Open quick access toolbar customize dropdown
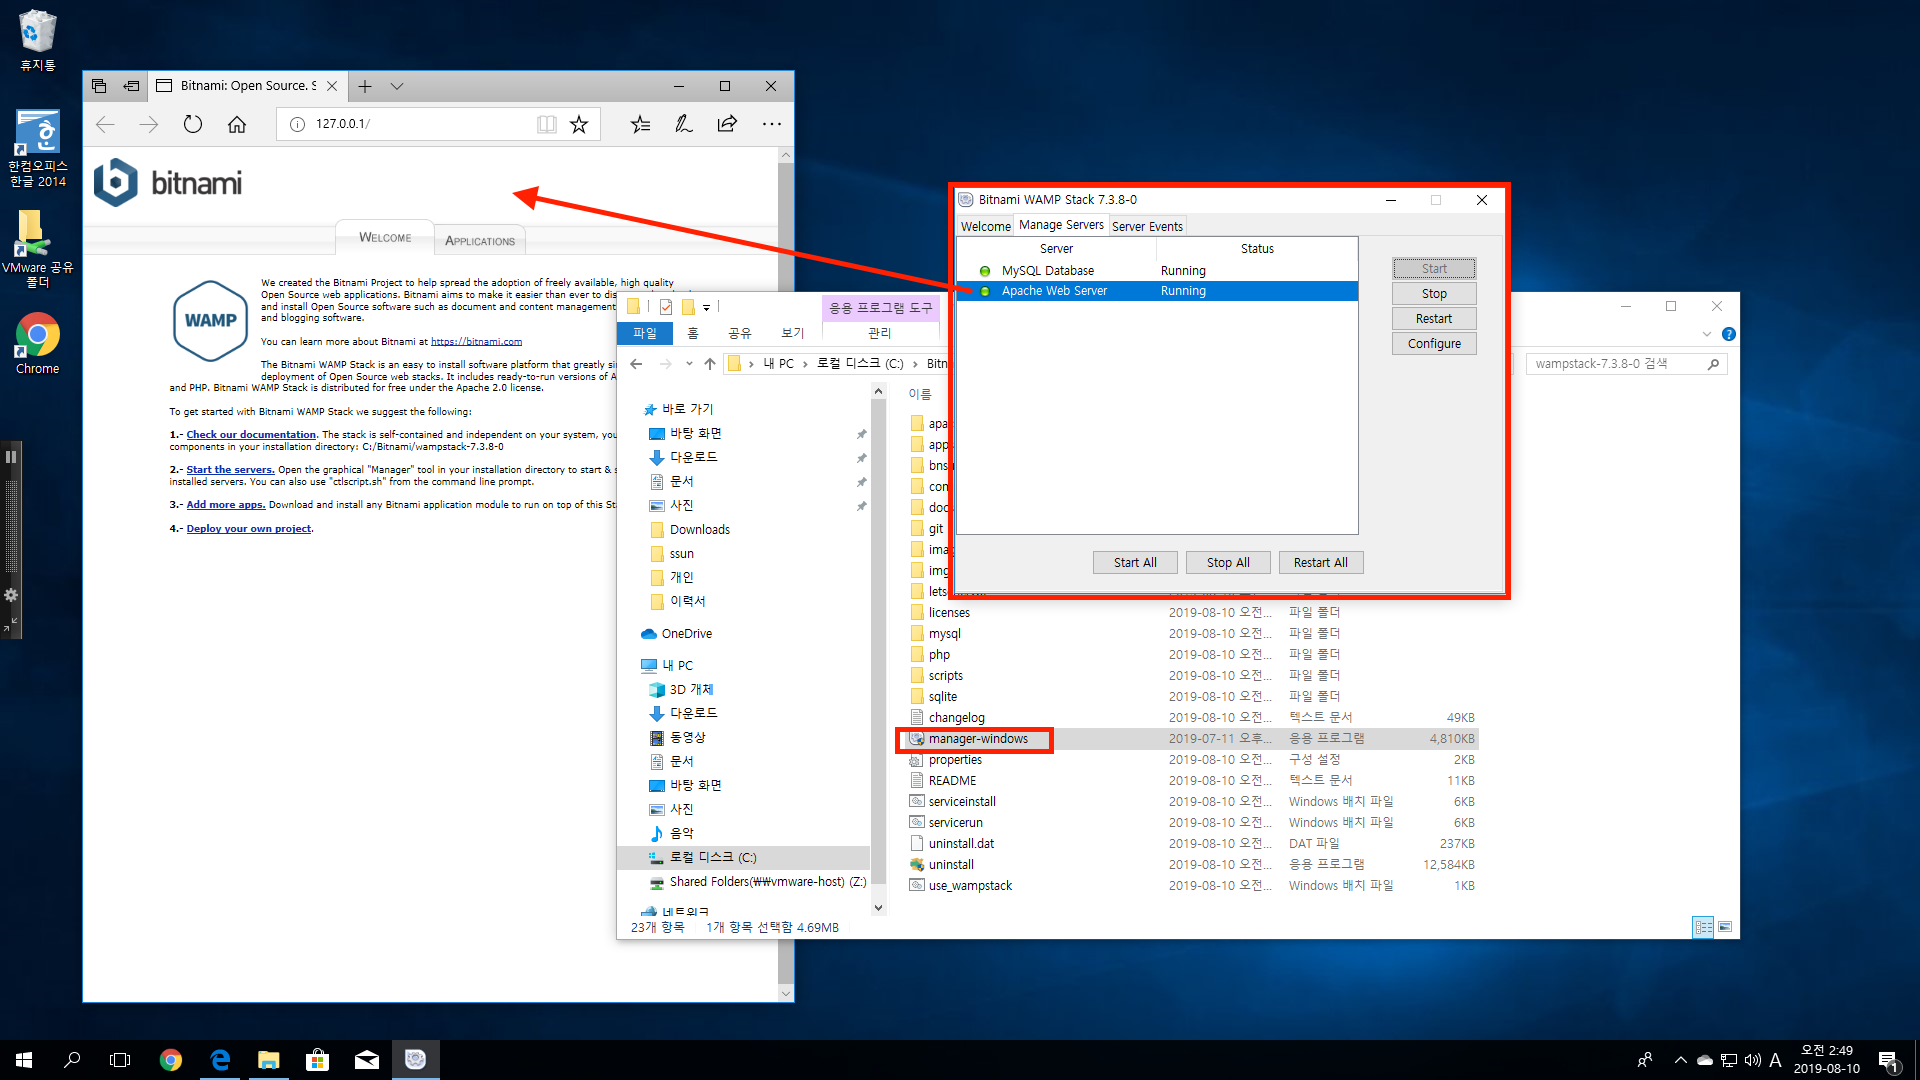Screen dimensions: 1920x1080 pyautogui.click(x=706, y=307)
